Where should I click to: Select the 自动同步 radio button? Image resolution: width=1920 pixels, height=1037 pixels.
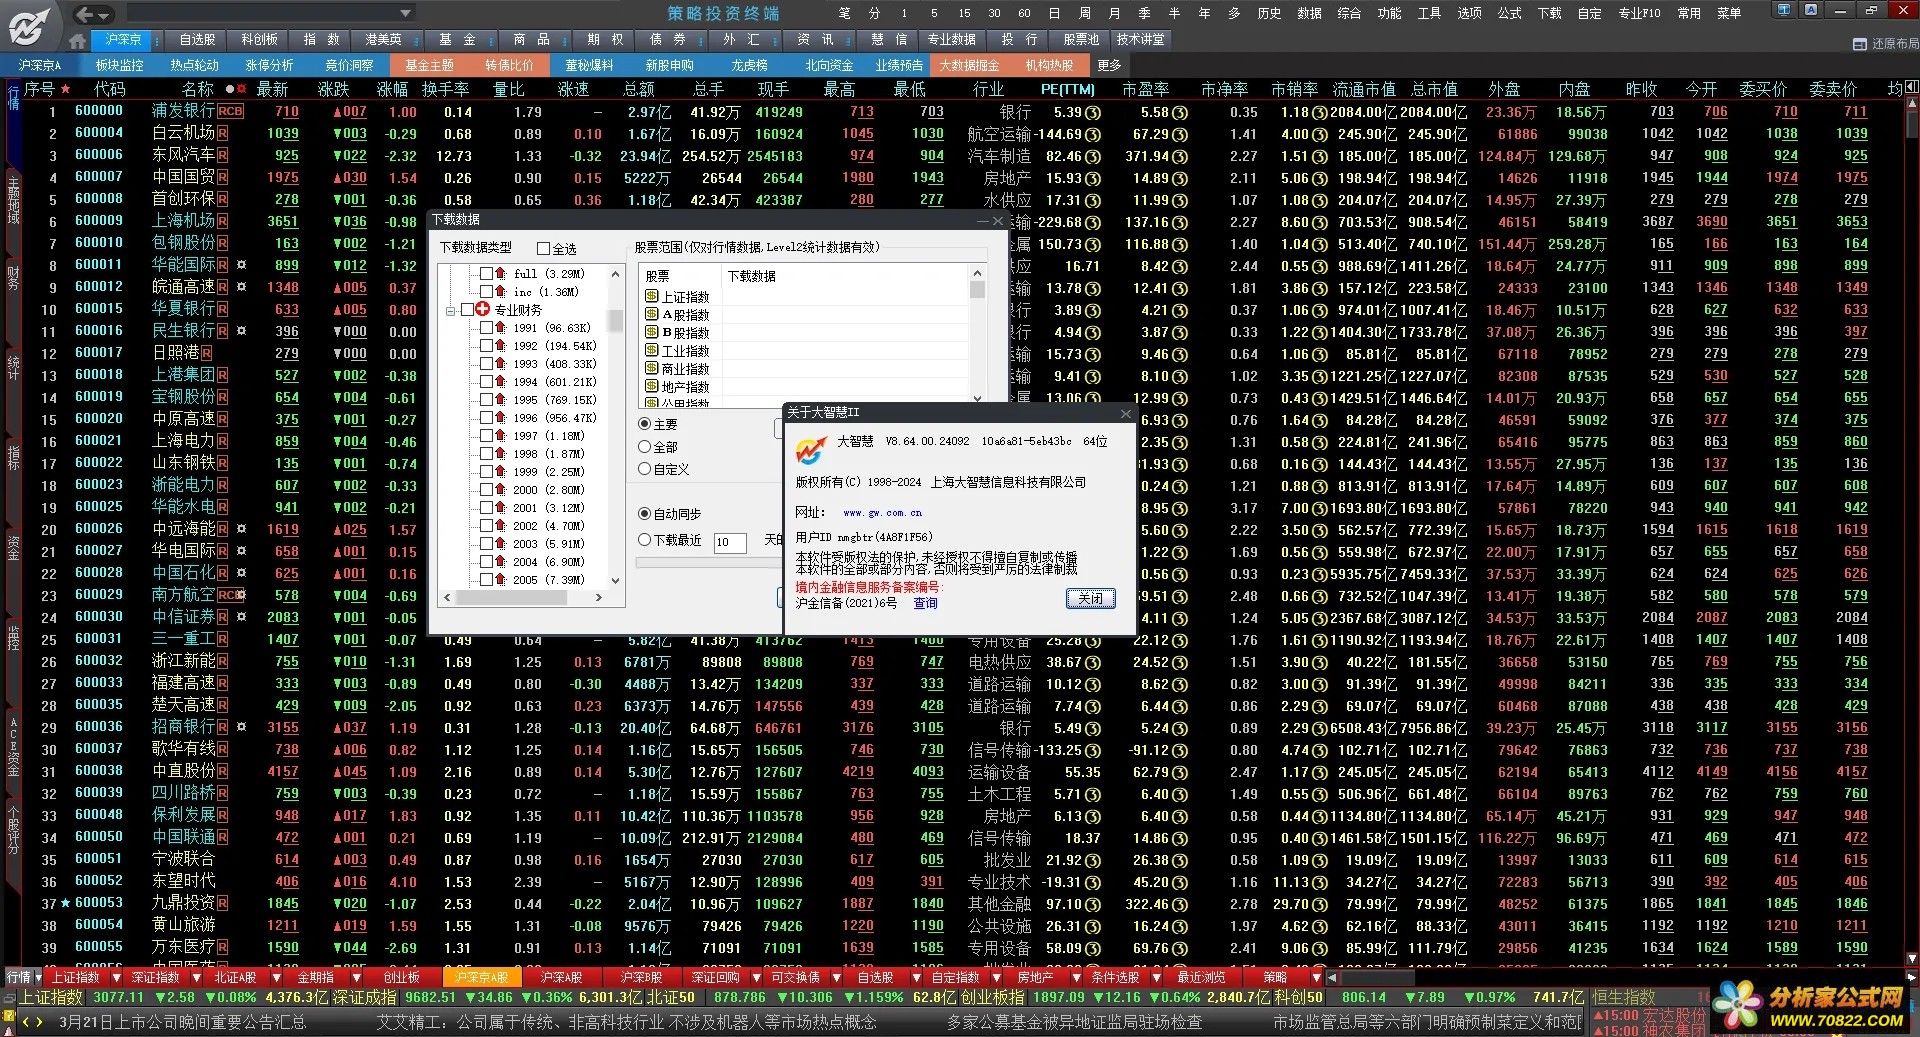644,514
